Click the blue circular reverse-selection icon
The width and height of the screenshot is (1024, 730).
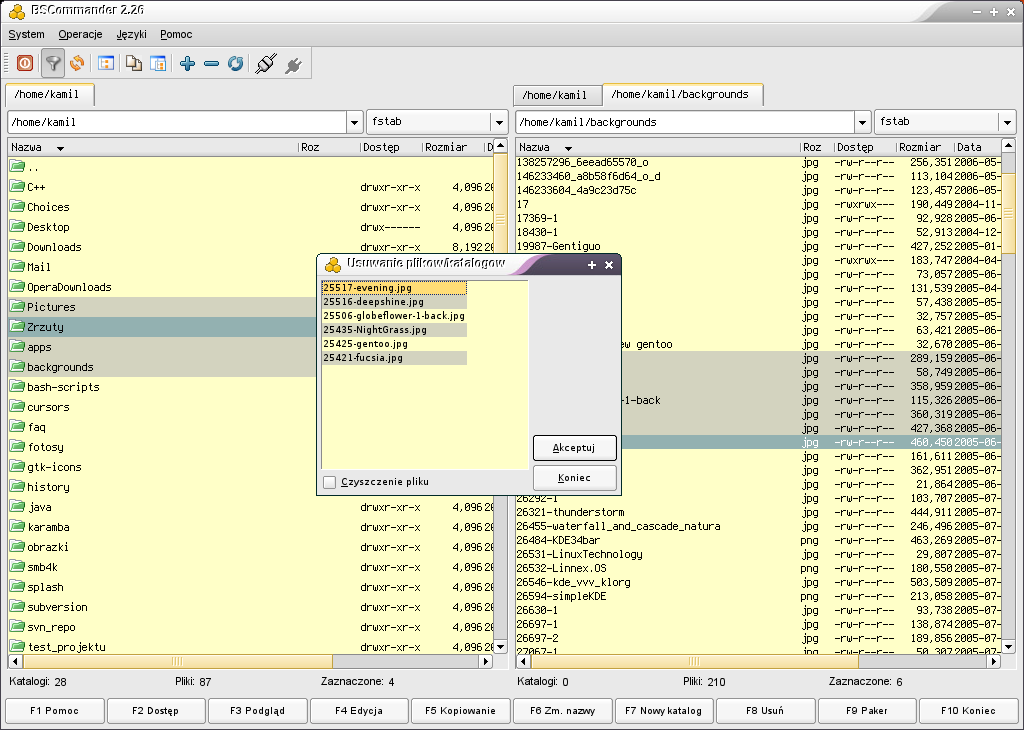pos(235,63)
